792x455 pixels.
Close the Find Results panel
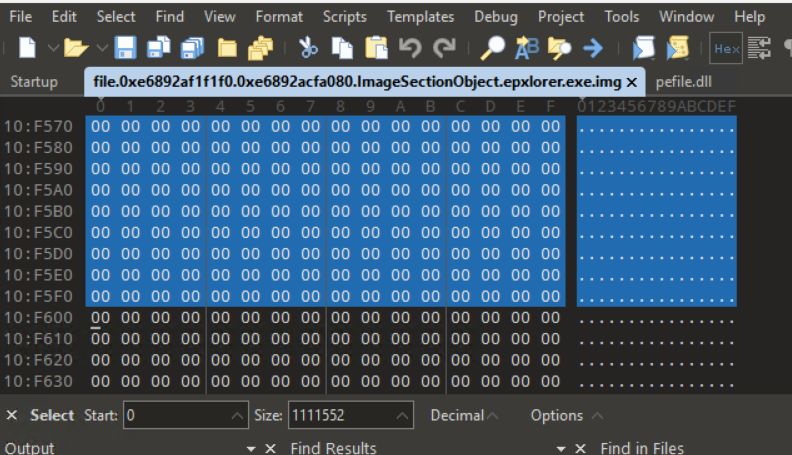coord(580,448)
